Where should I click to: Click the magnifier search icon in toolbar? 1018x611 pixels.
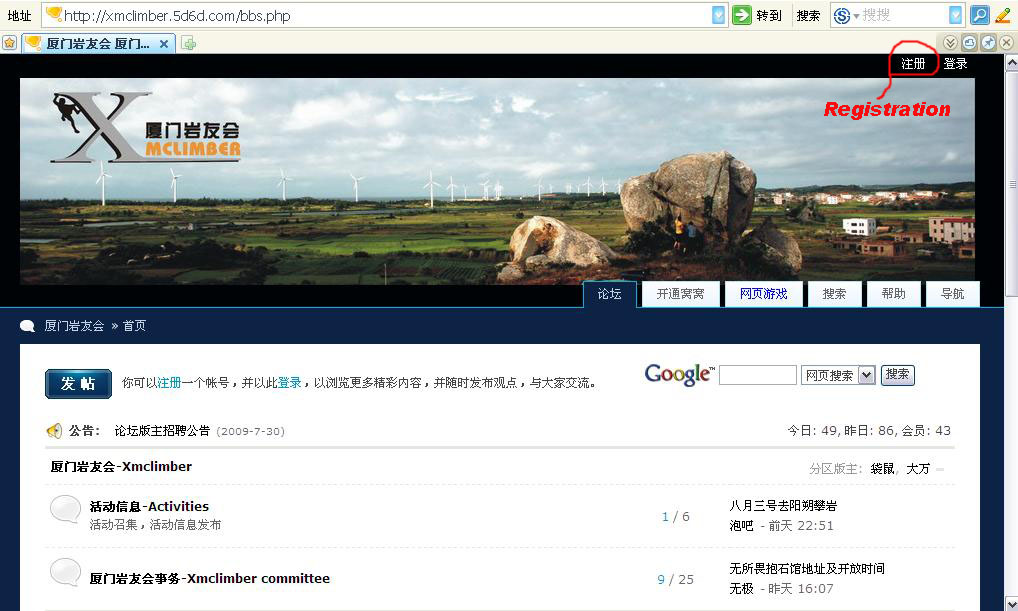click(980, 15)
